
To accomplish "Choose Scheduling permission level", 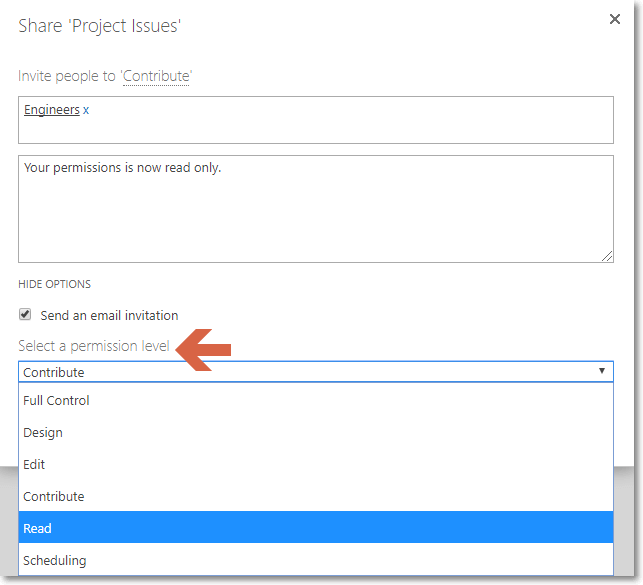I will [316, 560].
